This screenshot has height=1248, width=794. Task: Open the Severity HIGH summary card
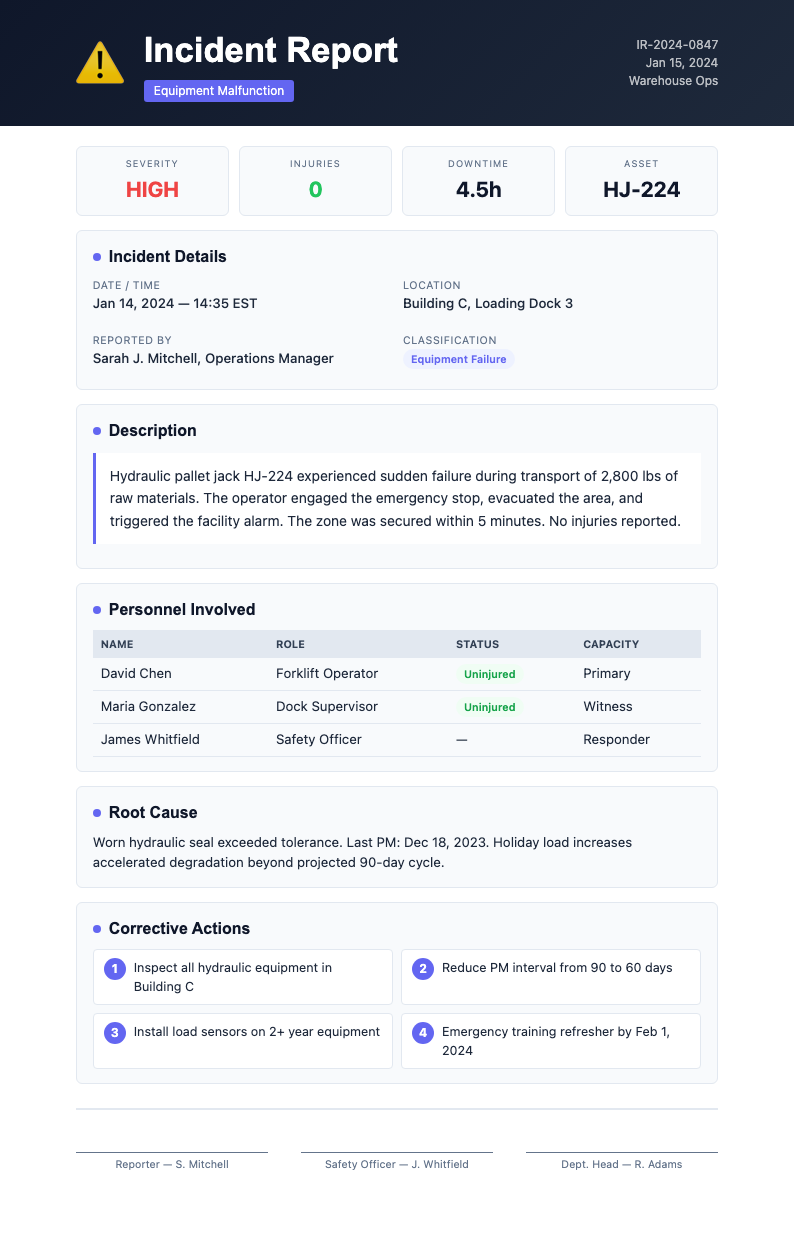[152, 181]
